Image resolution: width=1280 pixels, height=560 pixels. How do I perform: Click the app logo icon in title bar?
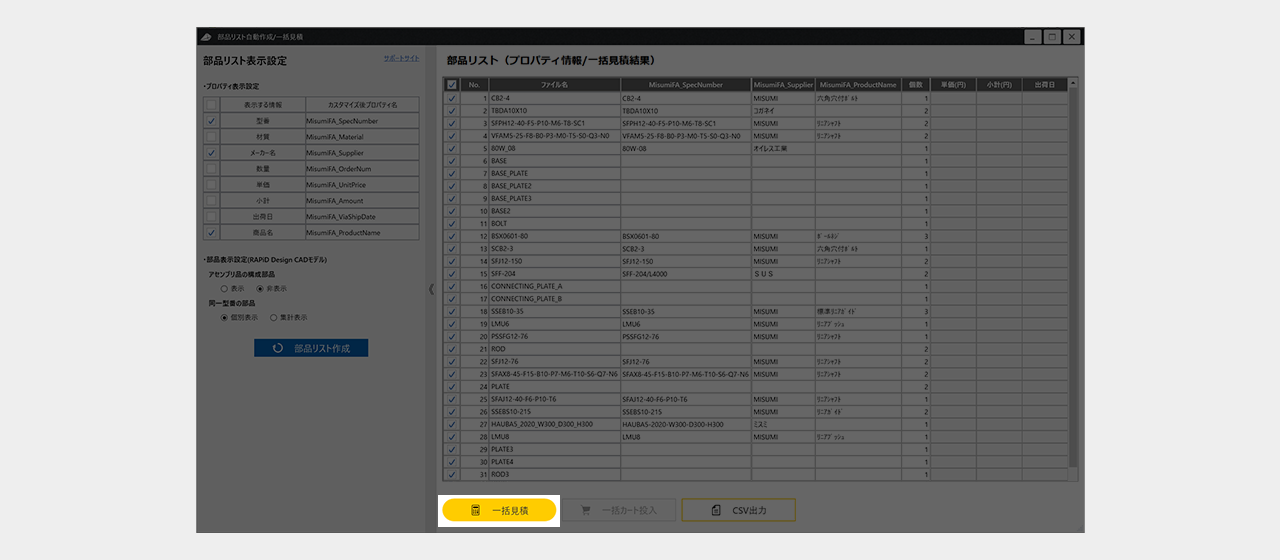point(205,36)
